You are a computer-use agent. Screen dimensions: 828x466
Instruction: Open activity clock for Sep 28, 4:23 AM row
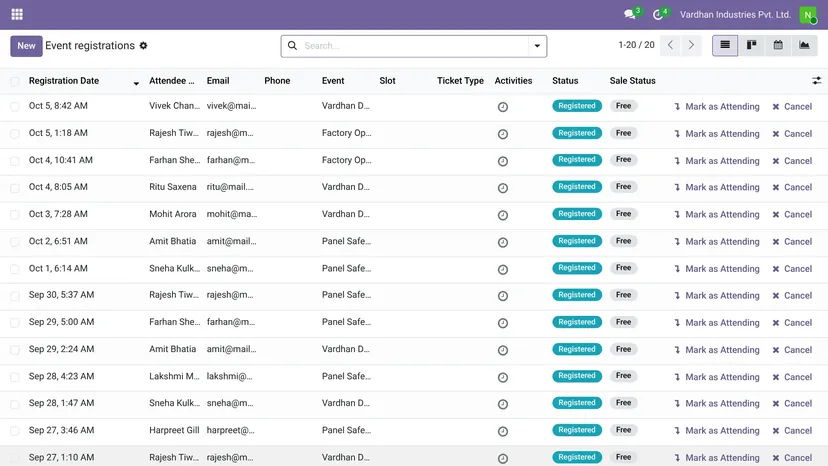(503, 377)
